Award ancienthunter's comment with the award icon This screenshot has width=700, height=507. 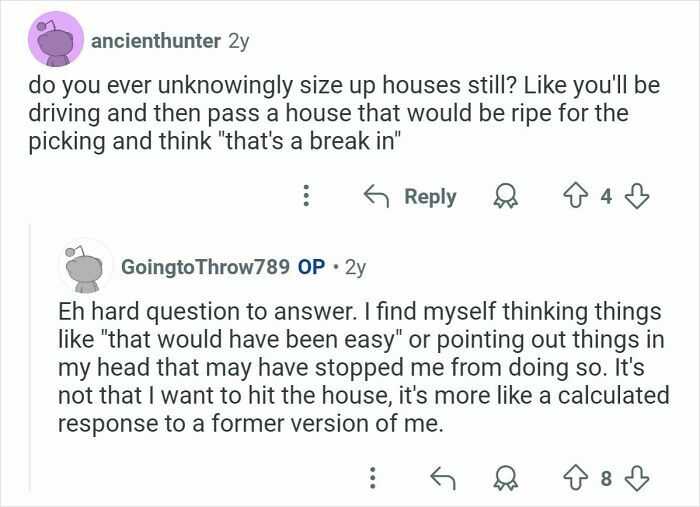[x=505, y=197]
